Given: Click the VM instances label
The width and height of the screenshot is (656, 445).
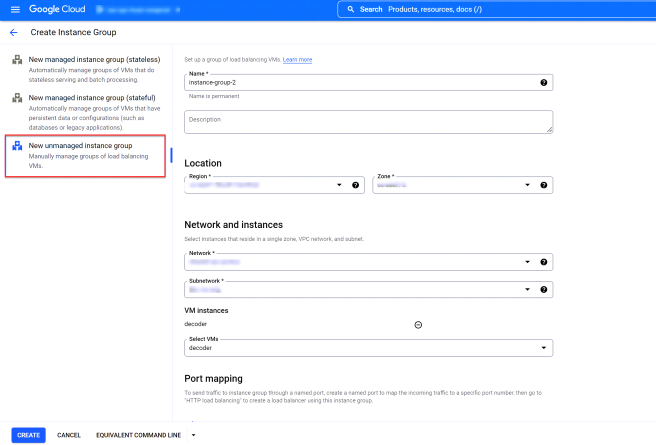Looking at the screenshot, I should click(206, 310).
